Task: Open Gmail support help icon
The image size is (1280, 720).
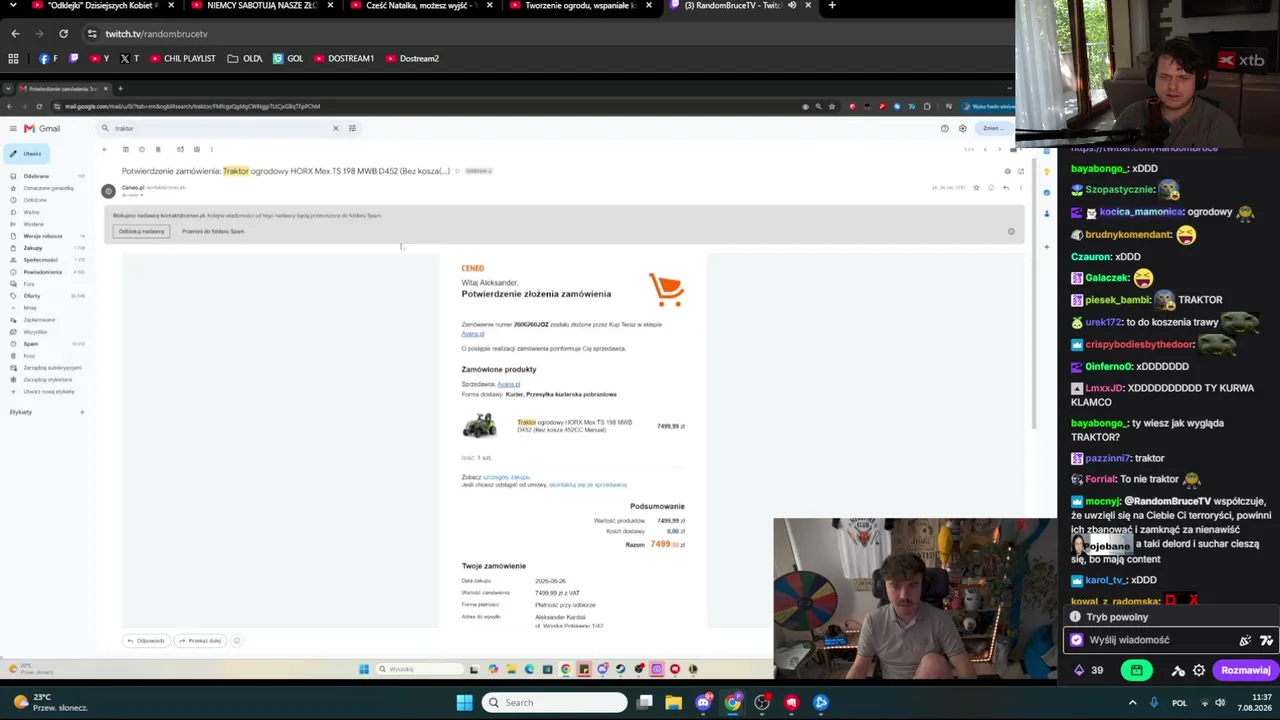Action: coord(944,128)
